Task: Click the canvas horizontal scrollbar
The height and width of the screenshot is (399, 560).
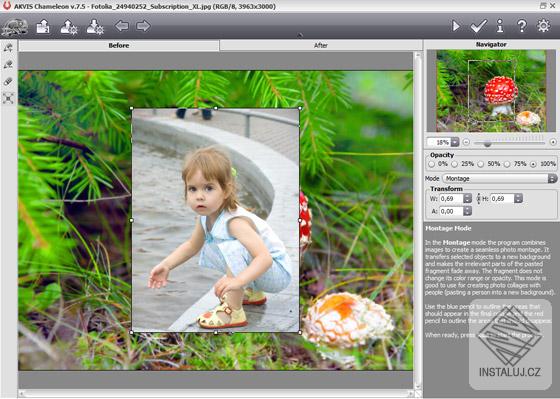Action: tap(216, 394)
